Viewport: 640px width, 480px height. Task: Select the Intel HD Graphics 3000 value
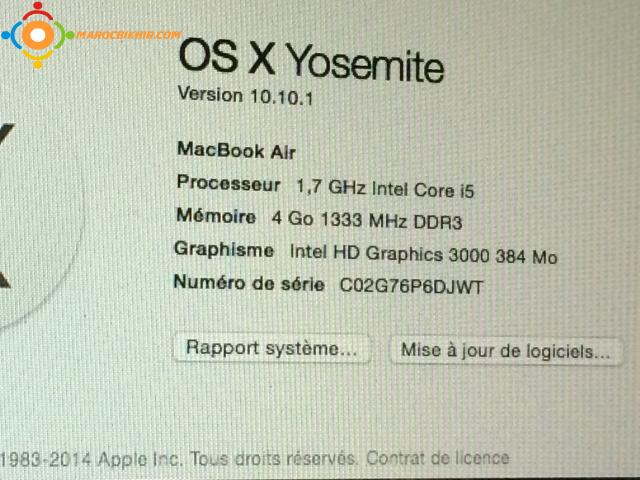[x=389, y=253]
